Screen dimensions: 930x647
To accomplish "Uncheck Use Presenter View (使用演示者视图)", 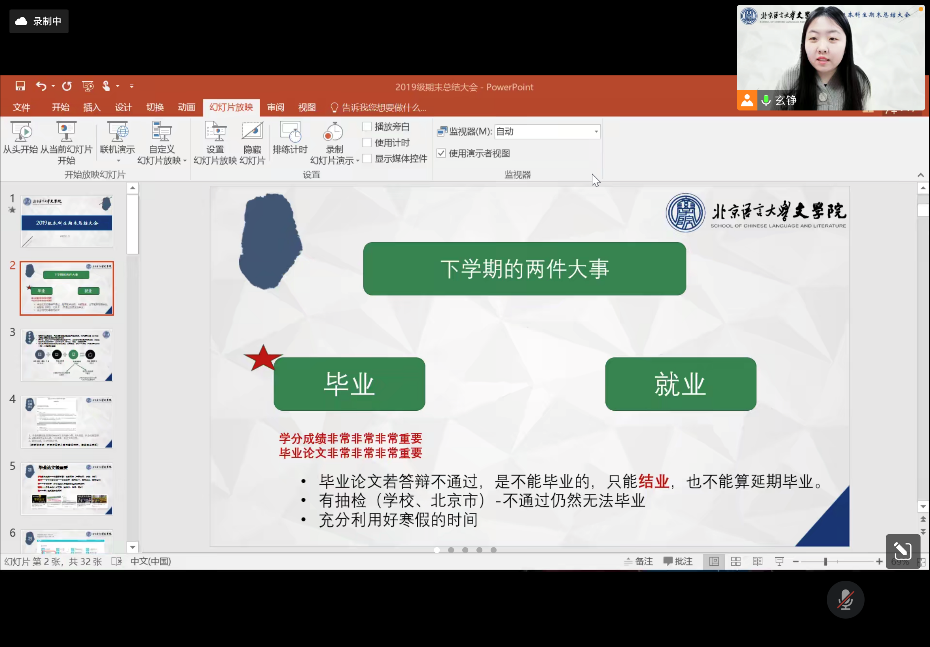I will click(x=441, y=153).
